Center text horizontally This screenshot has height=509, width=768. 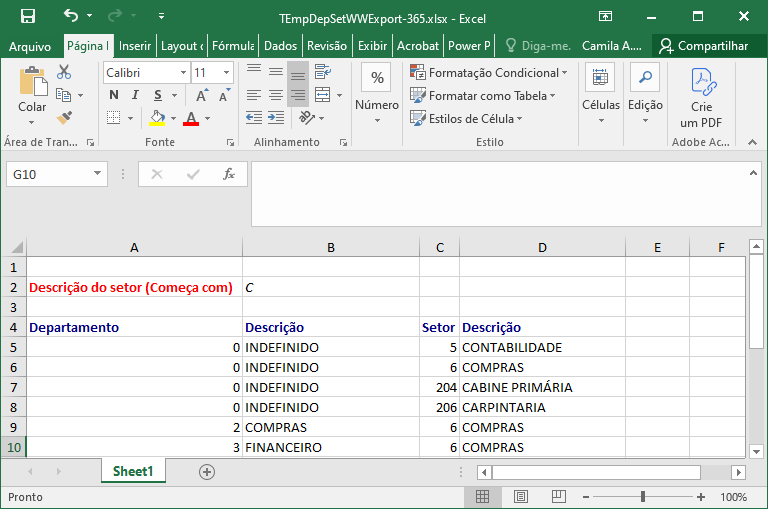(276, 95)
